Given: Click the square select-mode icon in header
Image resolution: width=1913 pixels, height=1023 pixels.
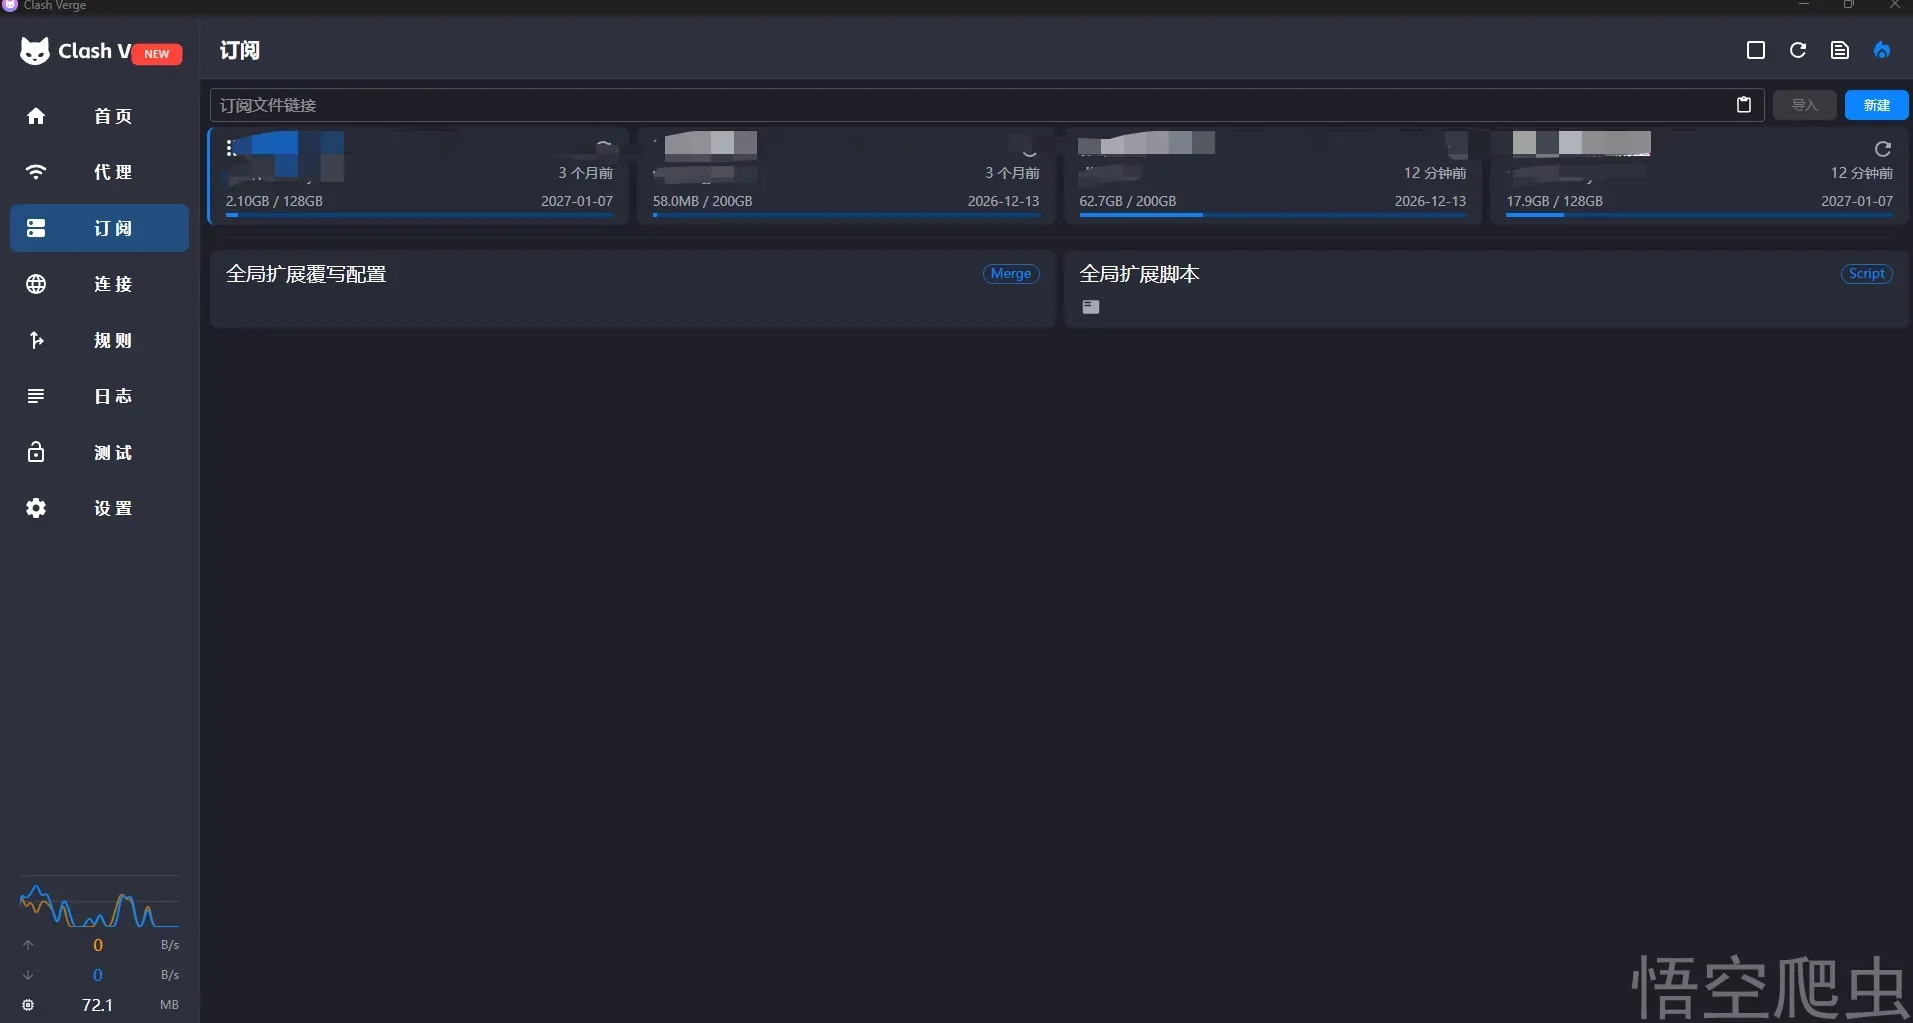Looking at the screenshot, I should tap(1755, 50).
